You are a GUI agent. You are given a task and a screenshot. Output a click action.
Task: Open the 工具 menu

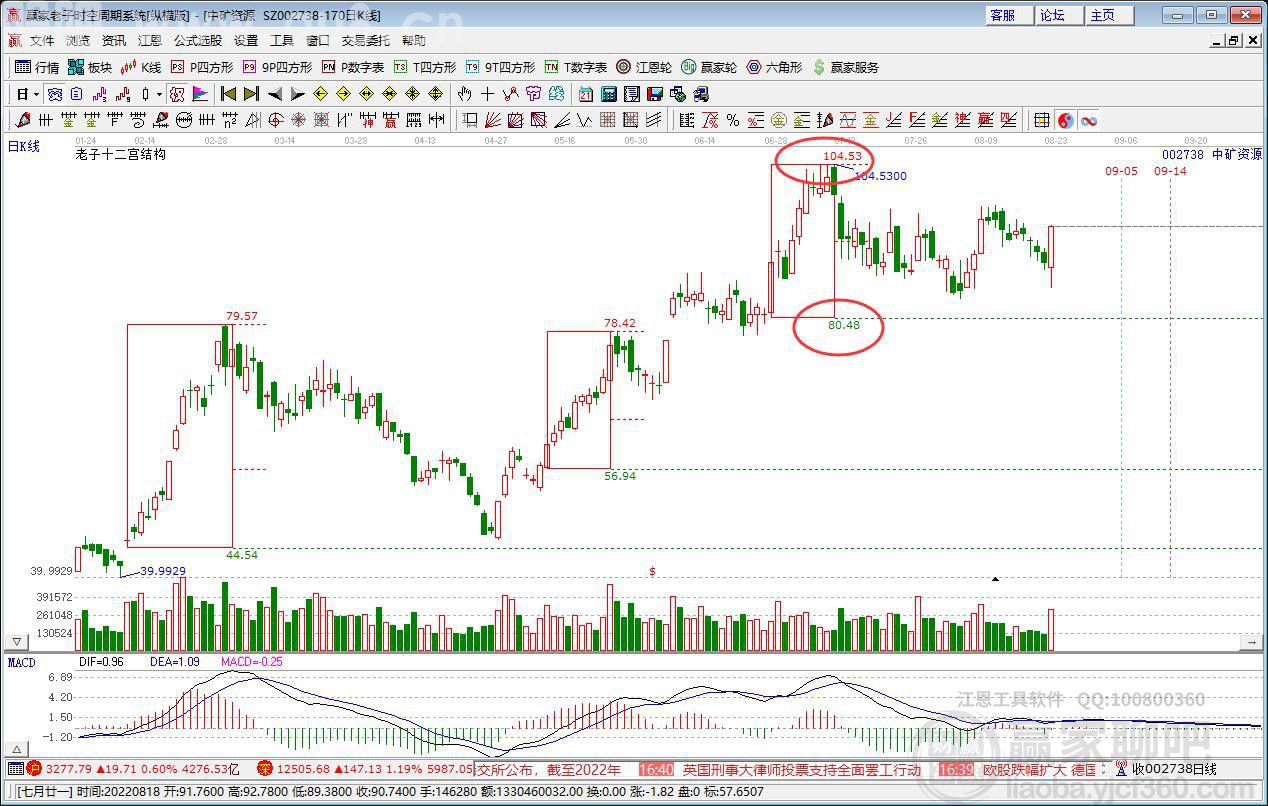point(282,41)
